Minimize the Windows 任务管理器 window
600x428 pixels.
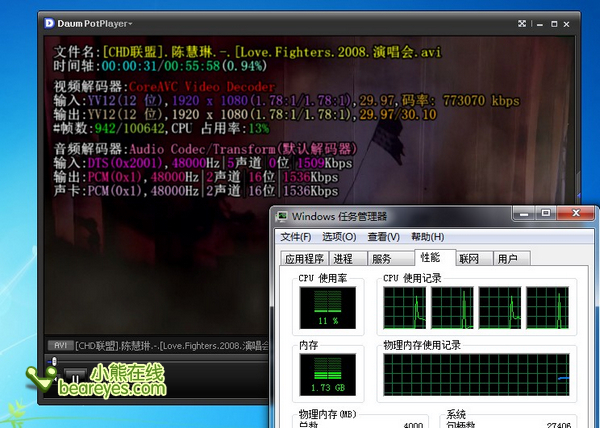524,213
